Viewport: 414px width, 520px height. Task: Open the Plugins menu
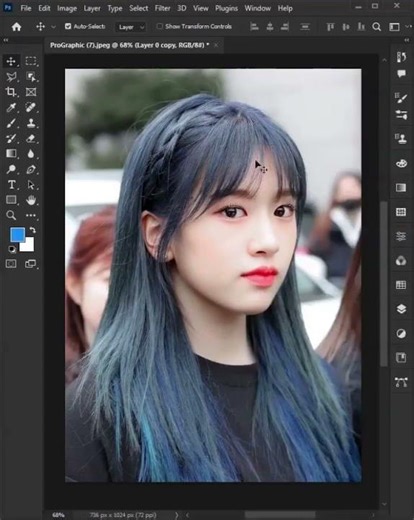tap(226, 8)
